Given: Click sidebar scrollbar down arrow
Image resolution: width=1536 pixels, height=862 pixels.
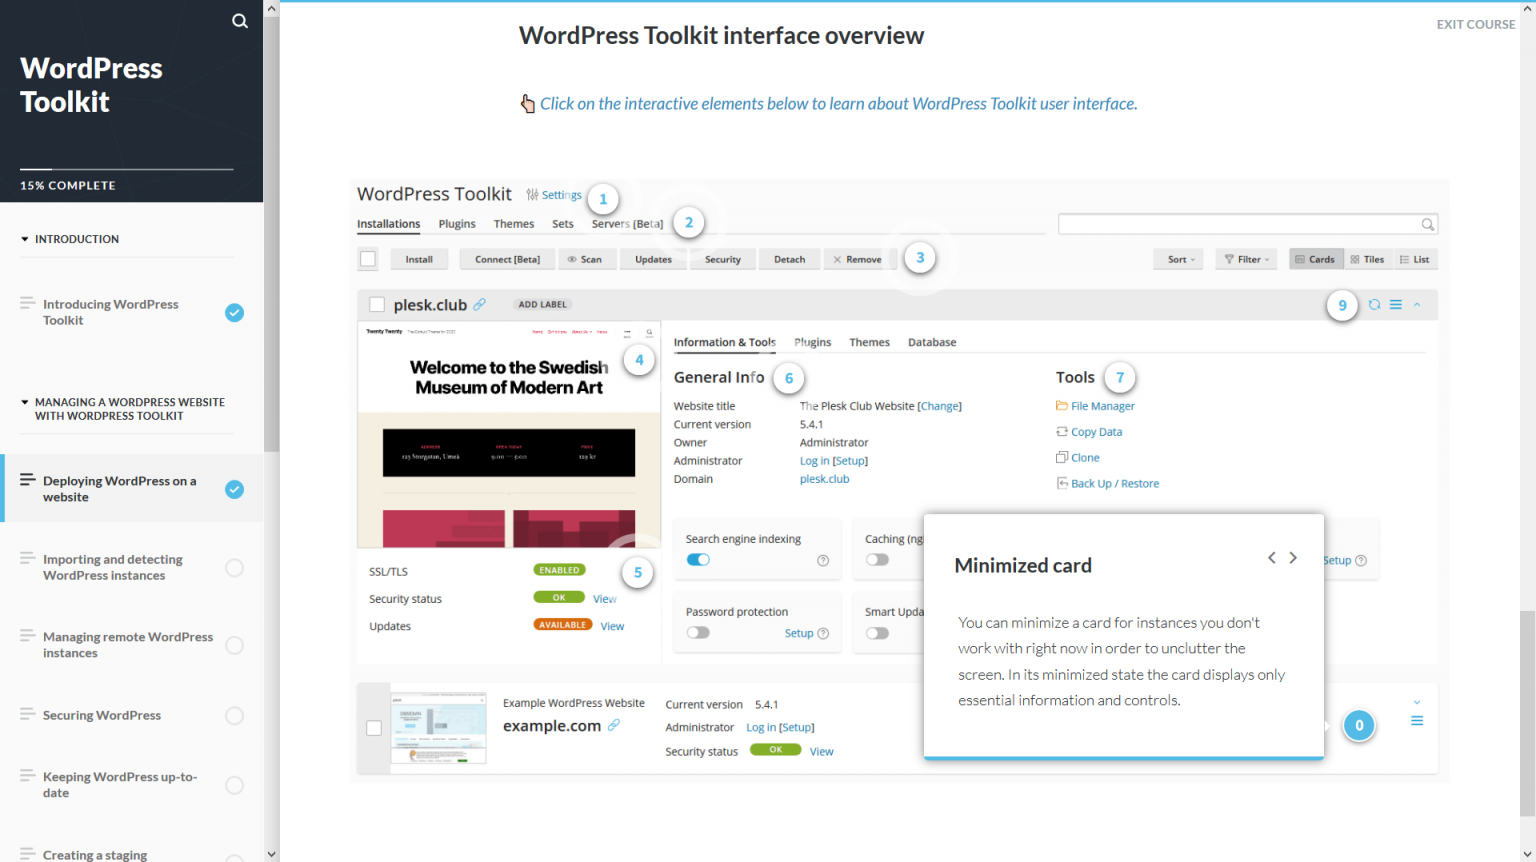Looking at the screenshot, I should pos(271,854).
